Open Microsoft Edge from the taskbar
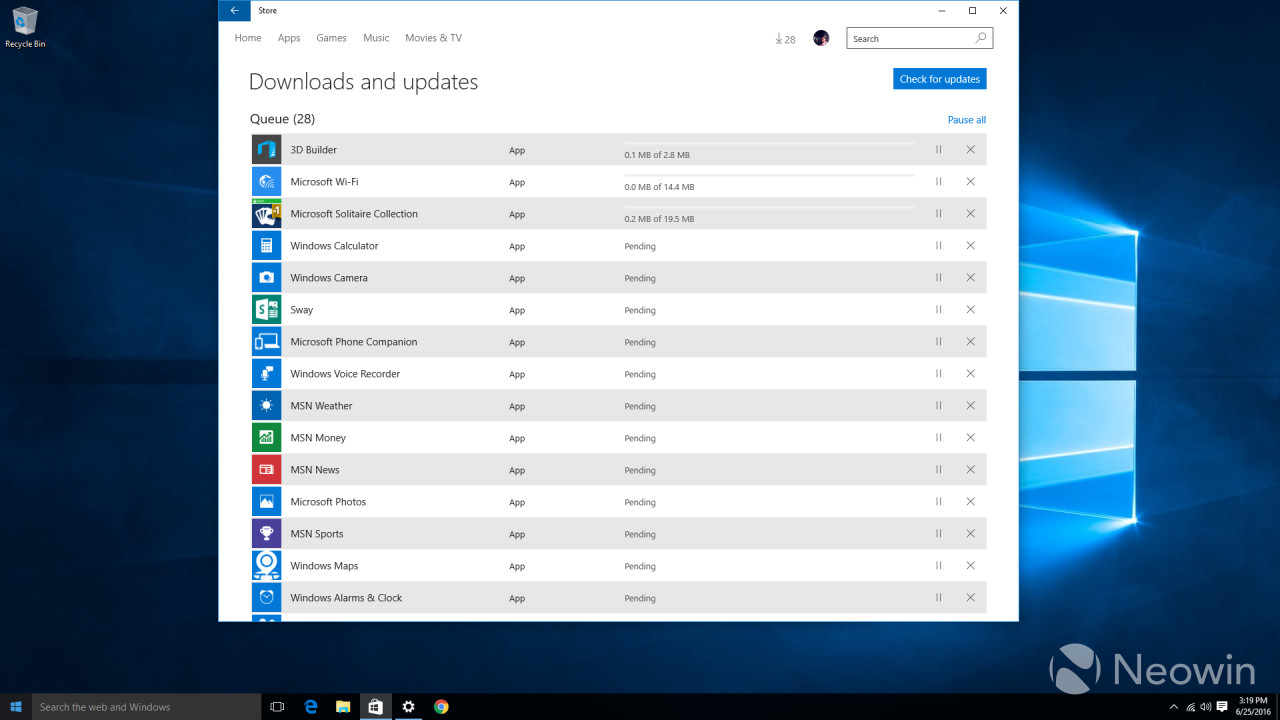 coord(311,707)
